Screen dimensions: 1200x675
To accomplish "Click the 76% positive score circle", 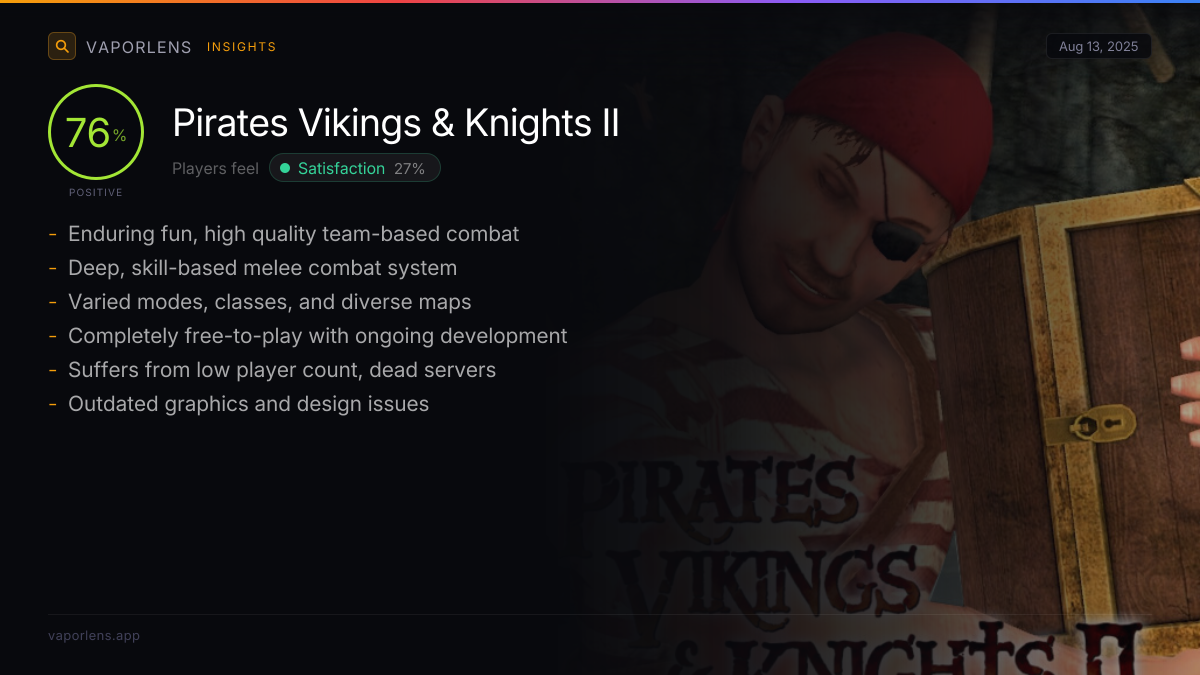I will tap(96, 133).
